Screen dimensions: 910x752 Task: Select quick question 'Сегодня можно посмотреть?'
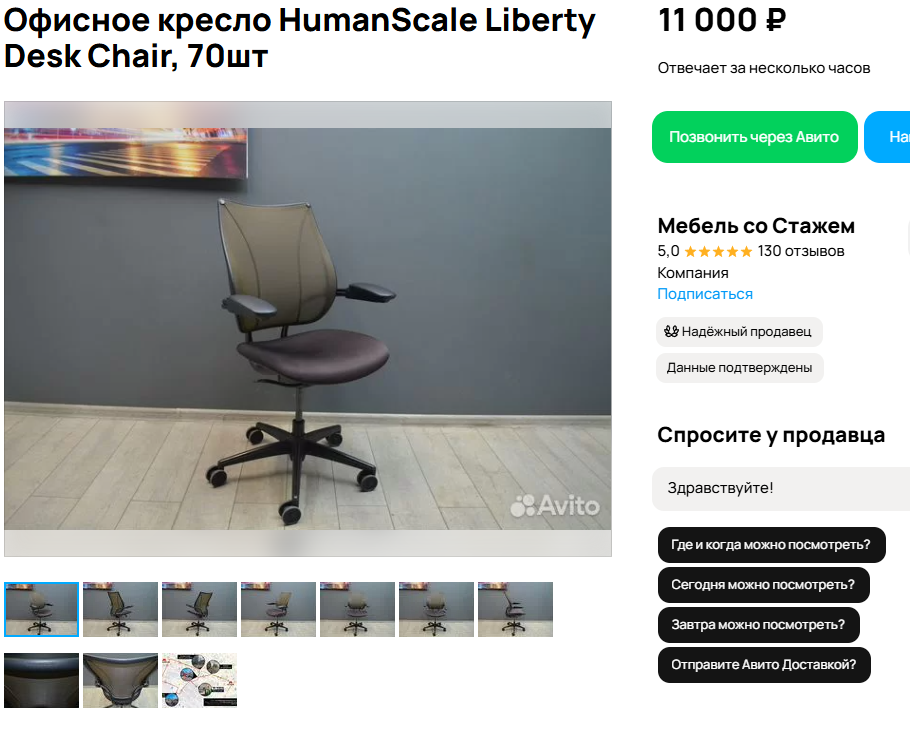(x=763, y=585)
